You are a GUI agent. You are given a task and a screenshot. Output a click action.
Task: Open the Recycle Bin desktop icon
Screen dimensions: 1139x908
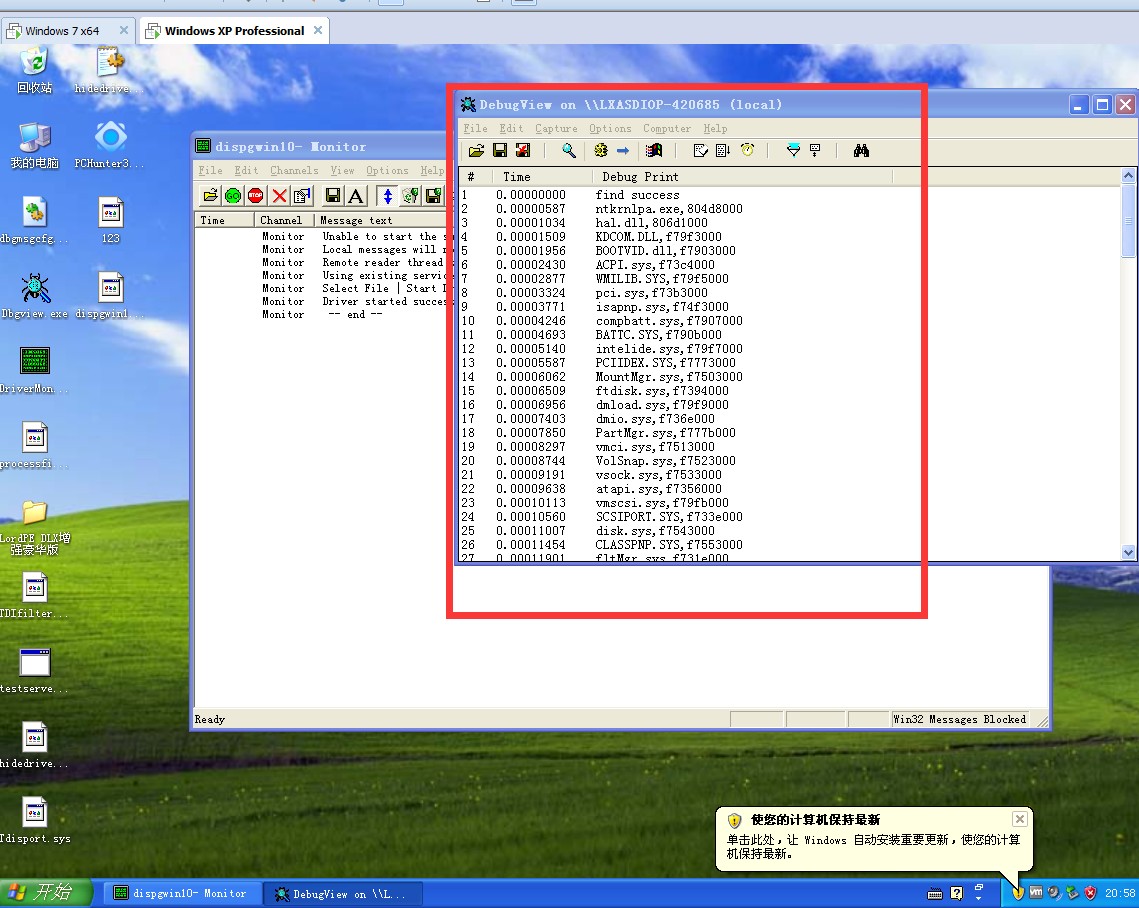tap(34, 70)
